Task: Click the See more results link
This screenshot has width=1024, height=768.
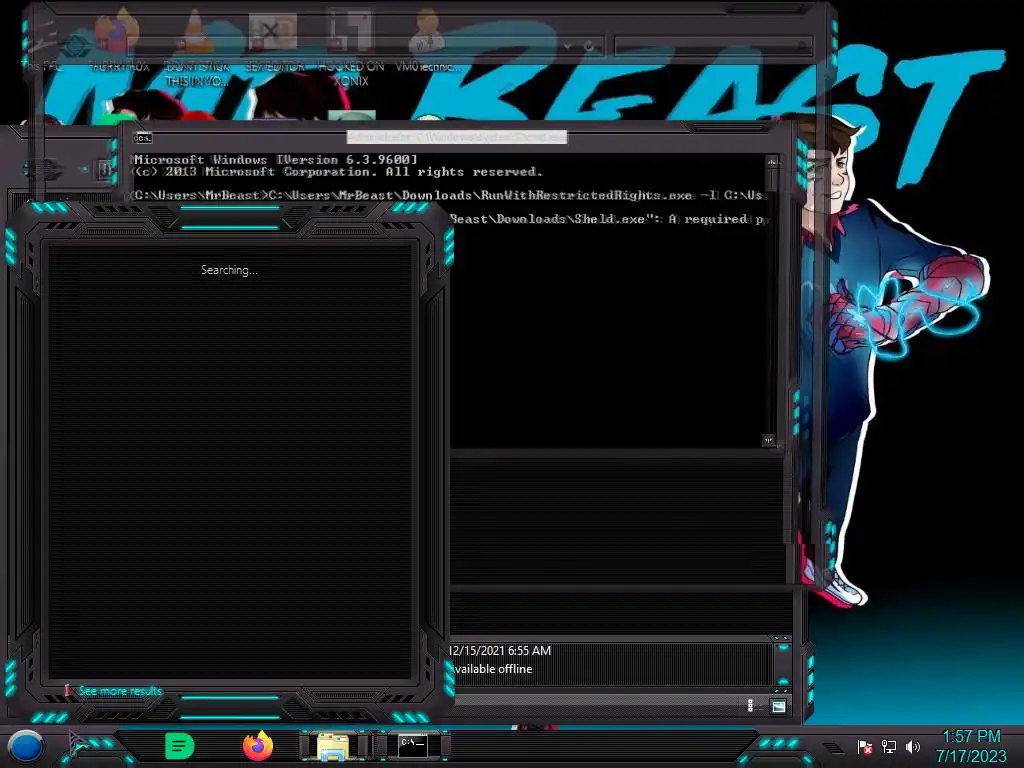Action: [x=120, y=691]
